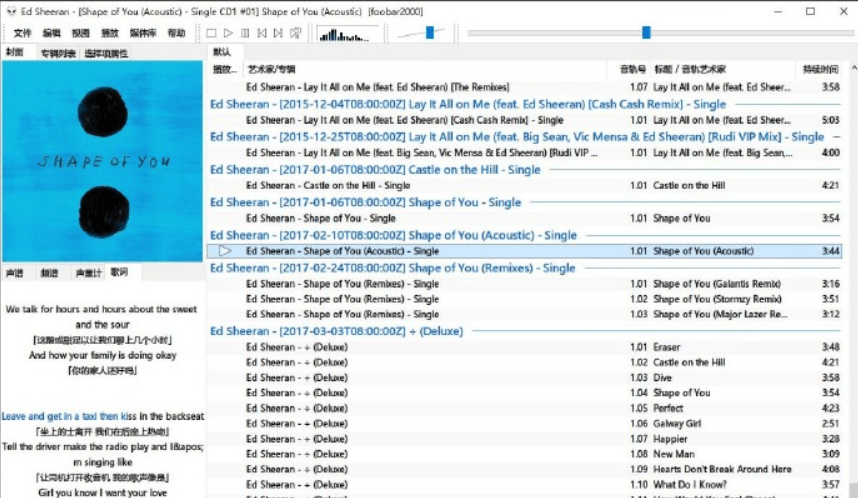Select the New Man track
Screen dimensions: 858x498
(525, 454)
